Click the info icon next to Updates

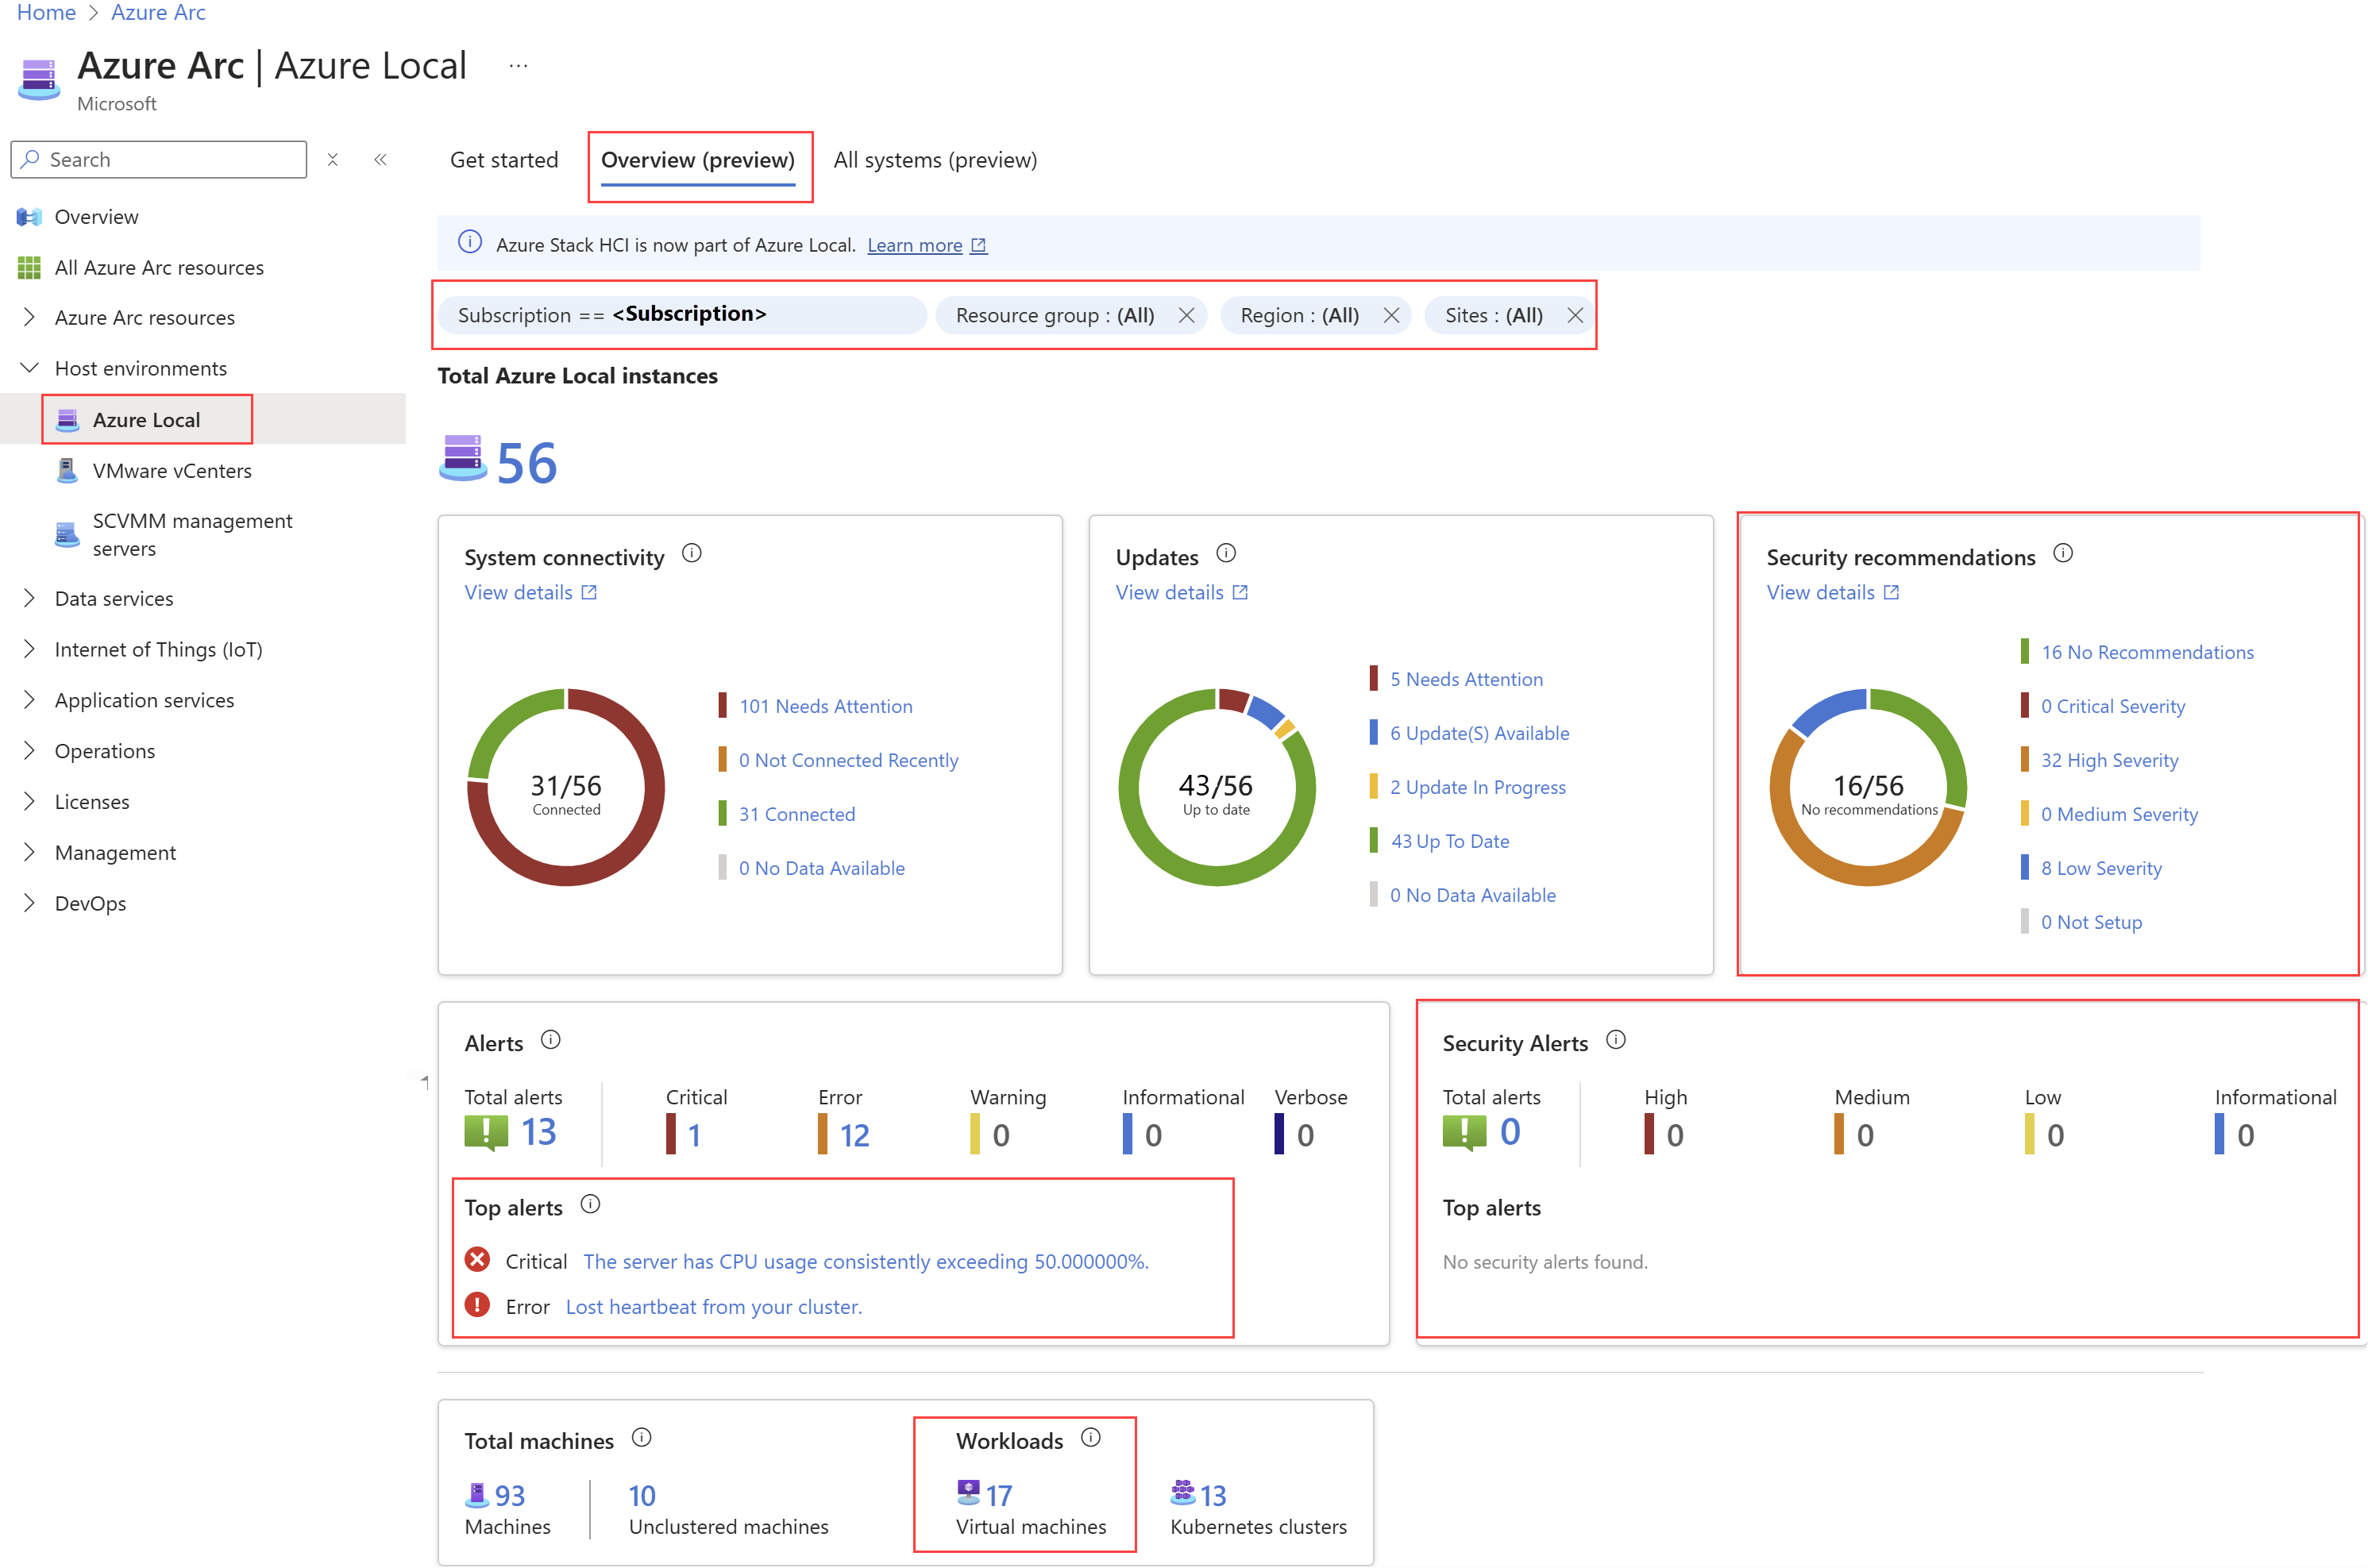(x=1226, y=553)
